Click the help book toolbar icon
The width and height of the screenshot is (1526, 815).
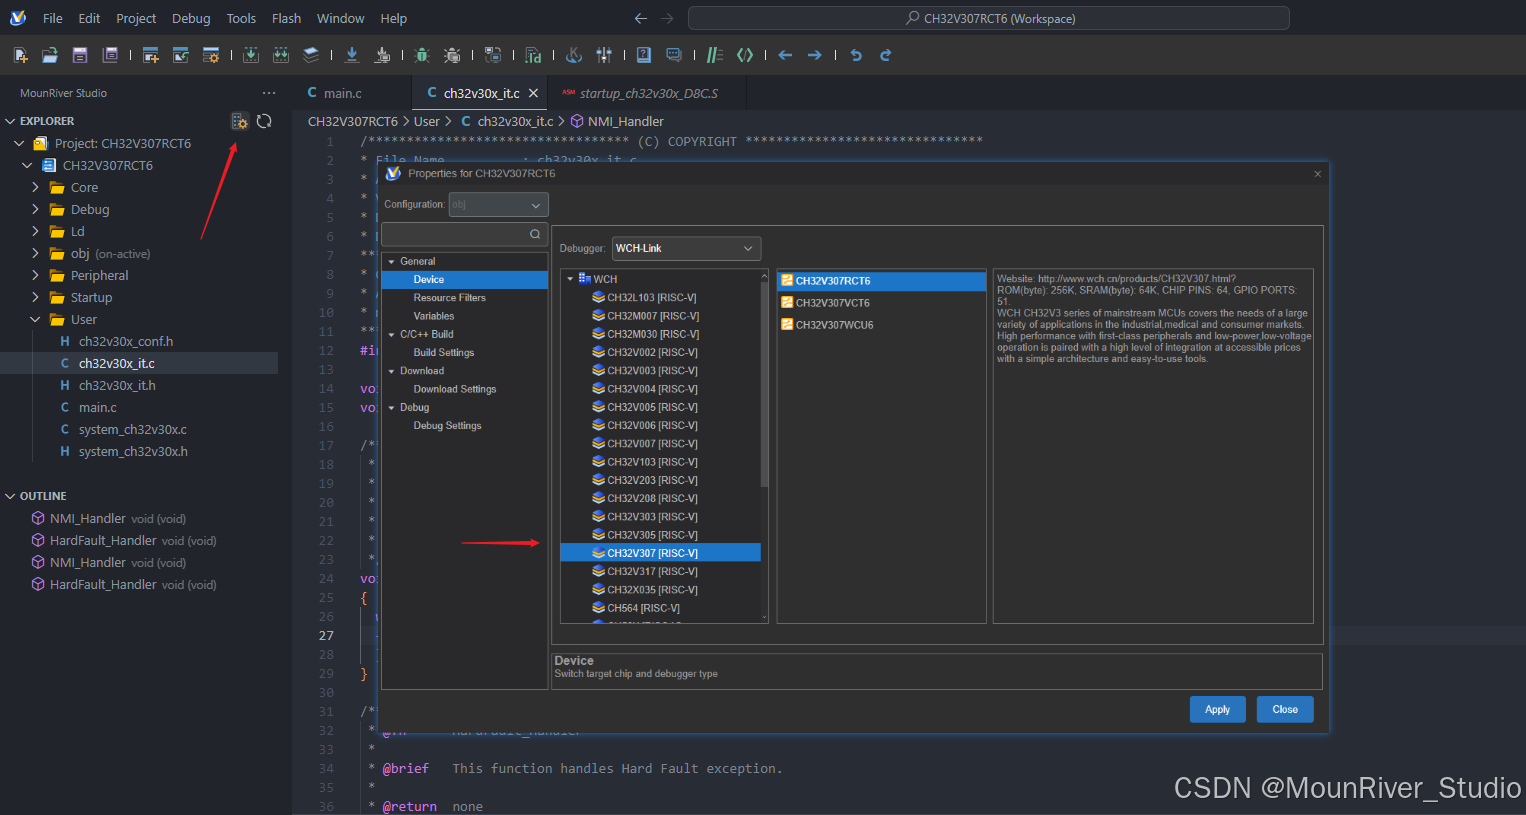(x=644, y=55)
